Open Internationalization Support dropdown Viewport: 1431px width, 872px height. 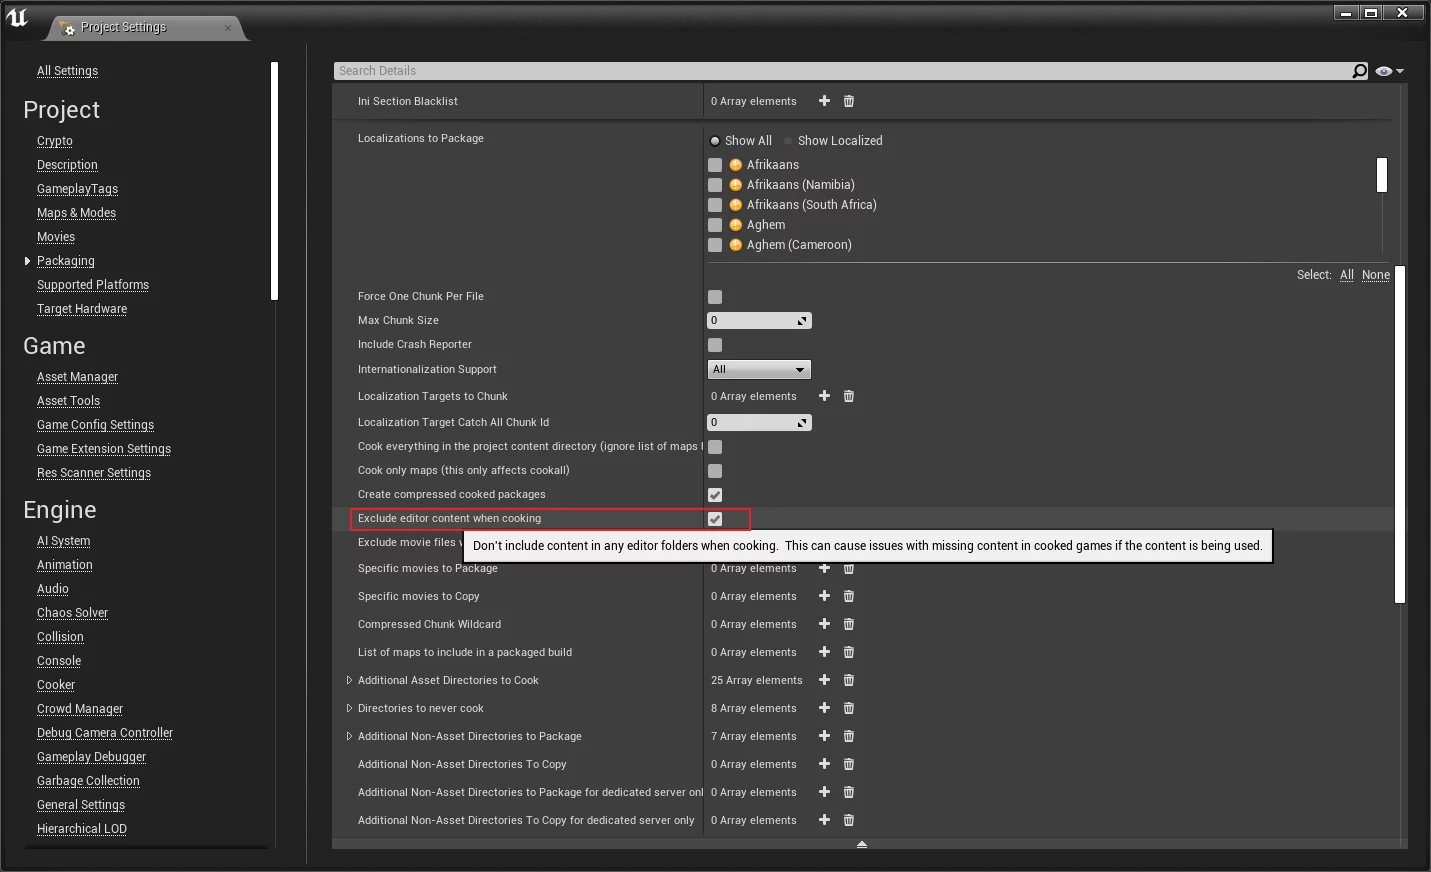pos(759,370)
